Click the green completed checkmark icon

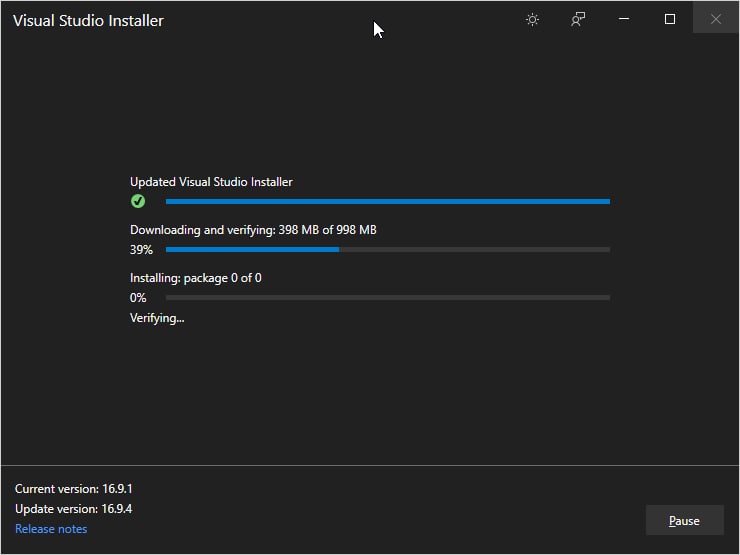pyautogui.click(x=138, y=201)
